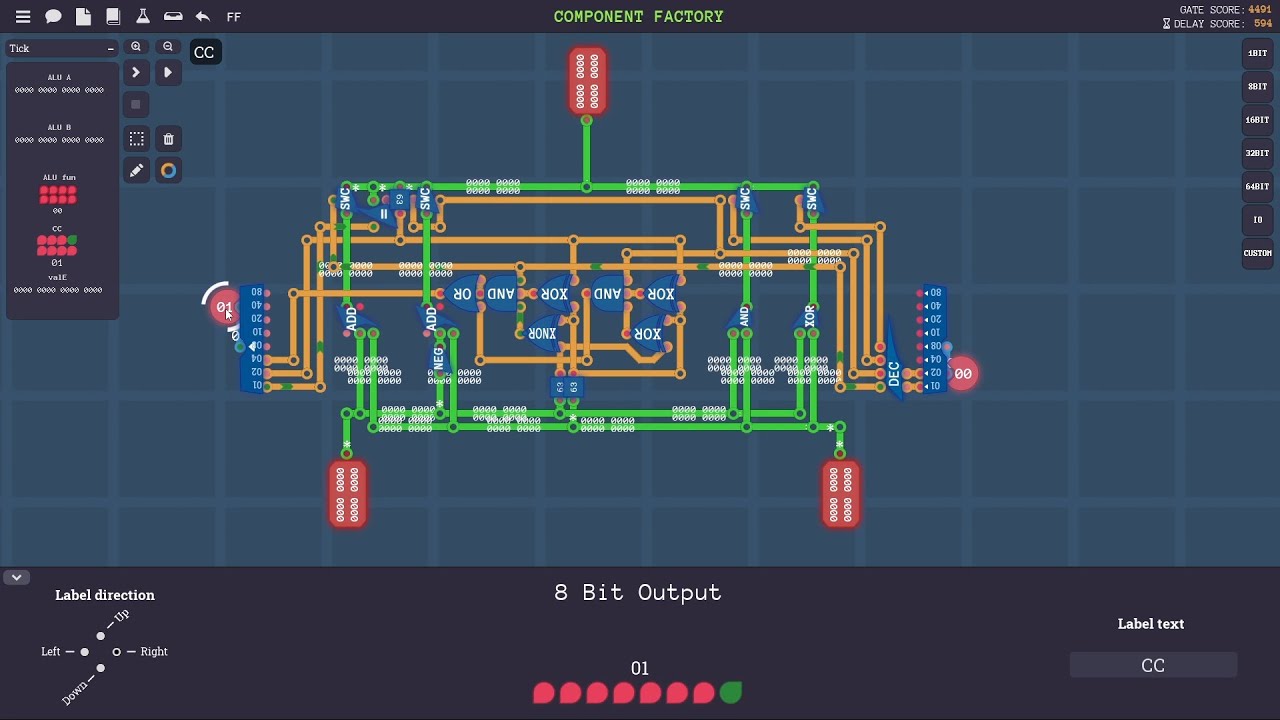
Task: Click the red 00 output node
Action: (x=962, y=374)
